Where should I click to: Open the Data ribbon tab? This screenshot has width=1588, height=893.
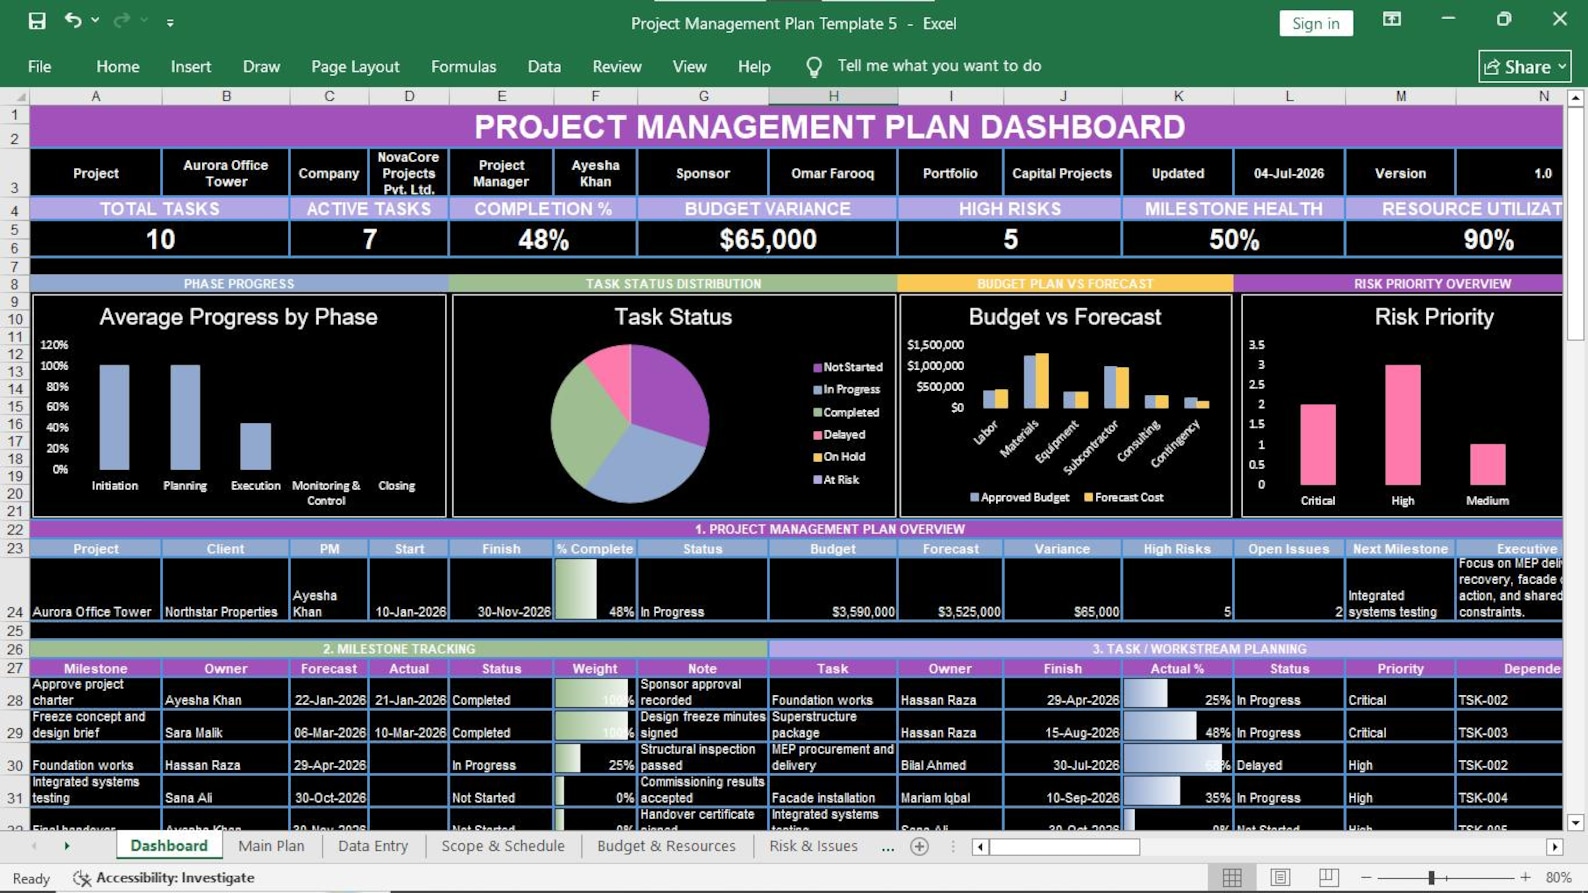pyautogui.click(x=544, y=67)
